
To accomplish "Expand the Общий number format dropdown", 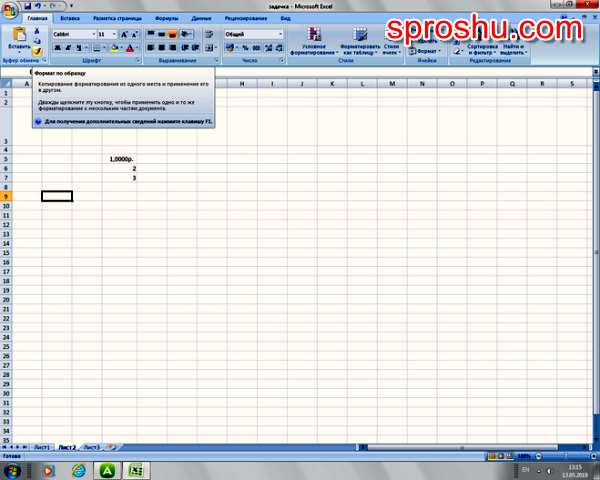I will point(280,34).
